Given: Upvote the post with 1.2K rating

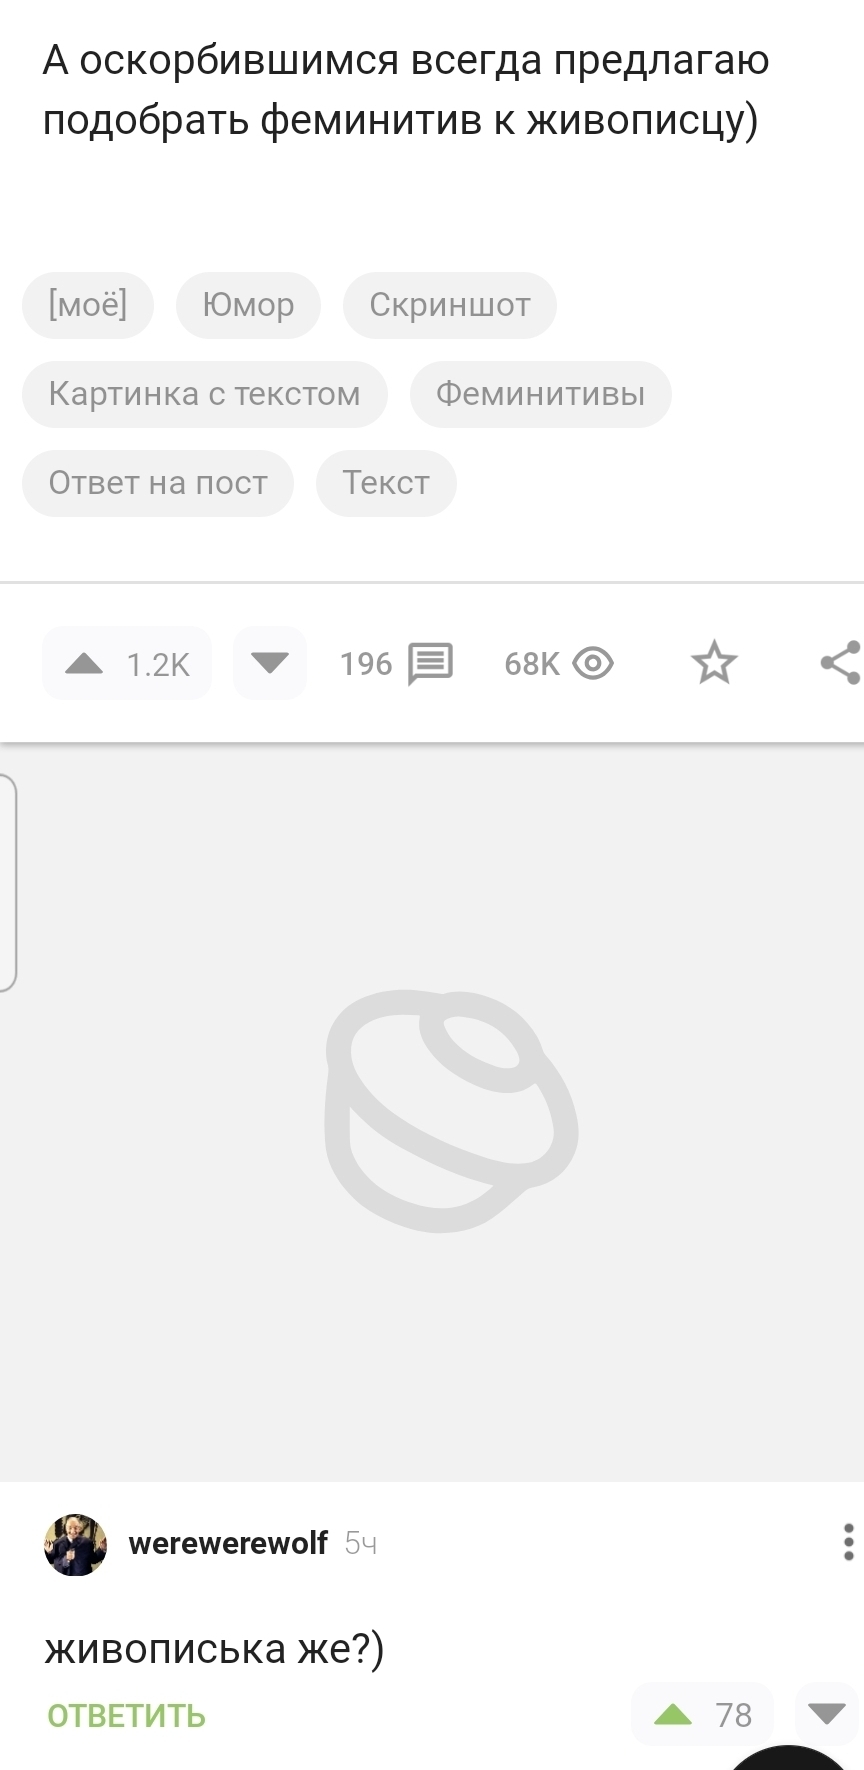Looking at the screenshot, I should click(x=127, y=663).
